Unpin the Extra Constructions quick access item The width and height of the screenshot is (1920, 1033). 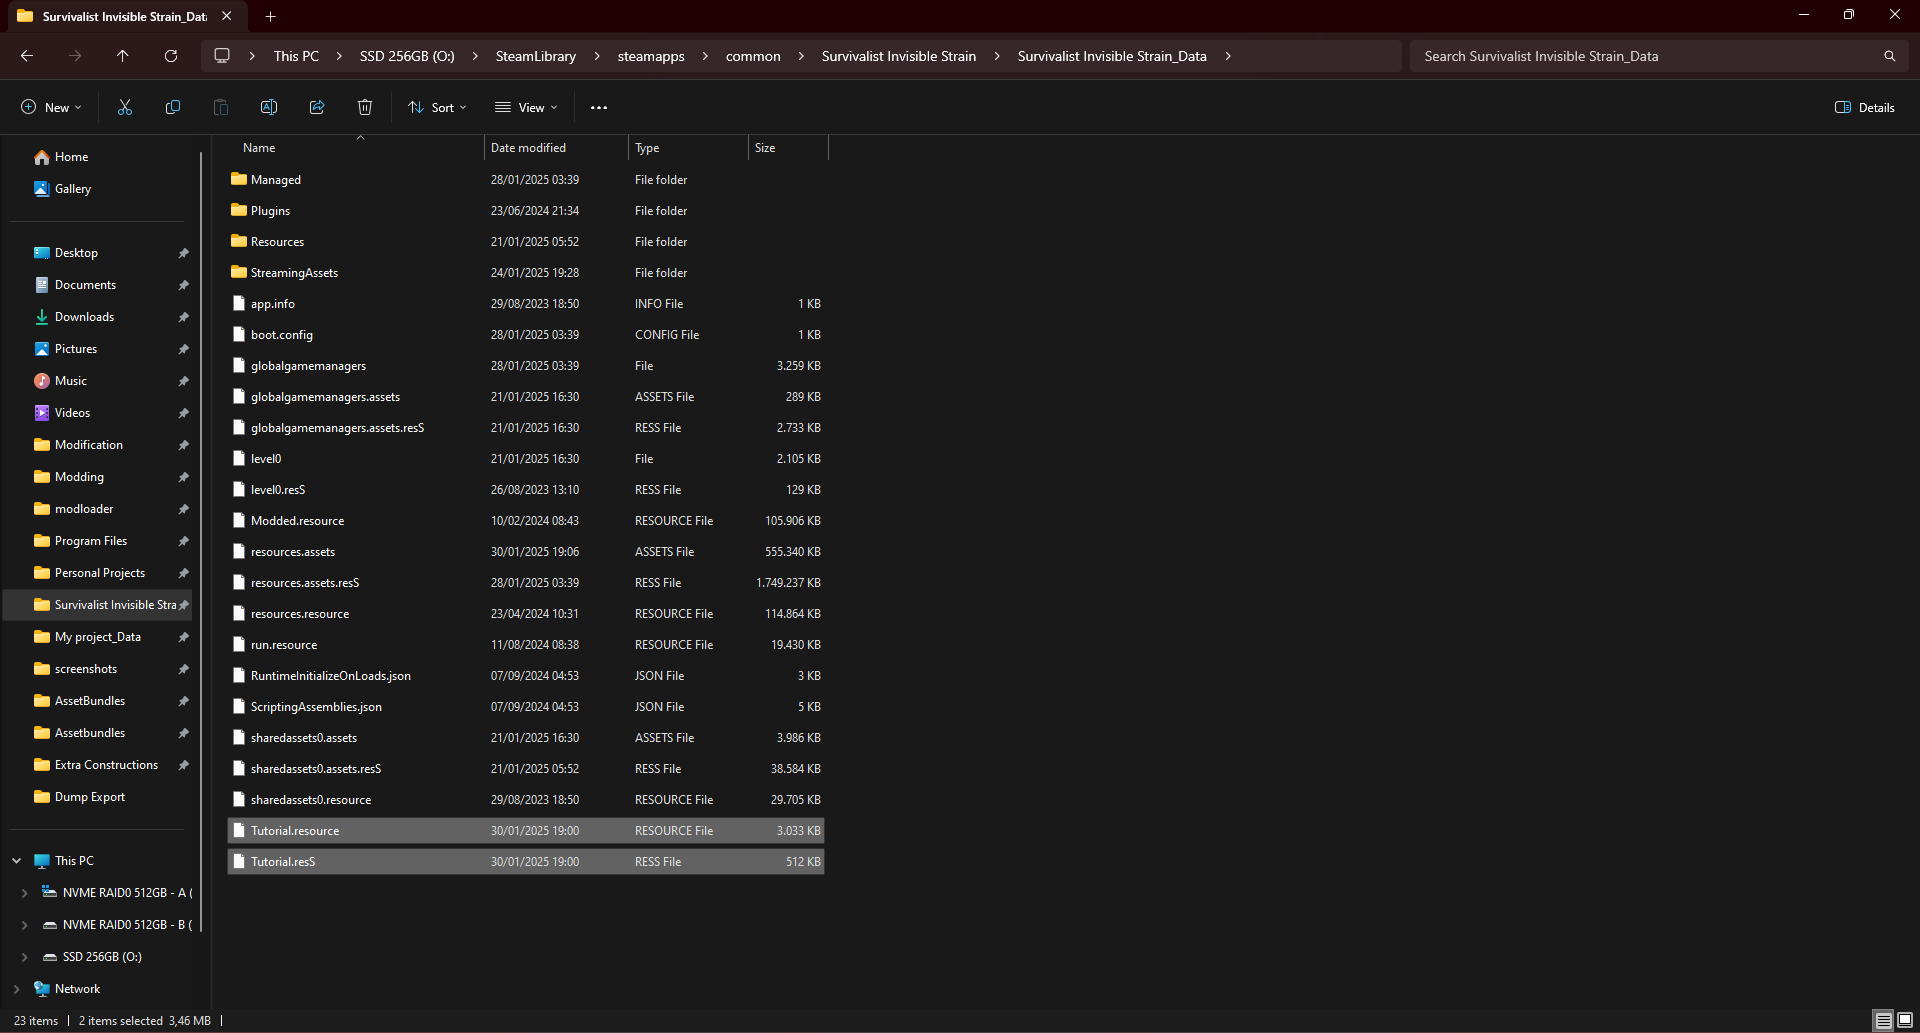point(184,765)
